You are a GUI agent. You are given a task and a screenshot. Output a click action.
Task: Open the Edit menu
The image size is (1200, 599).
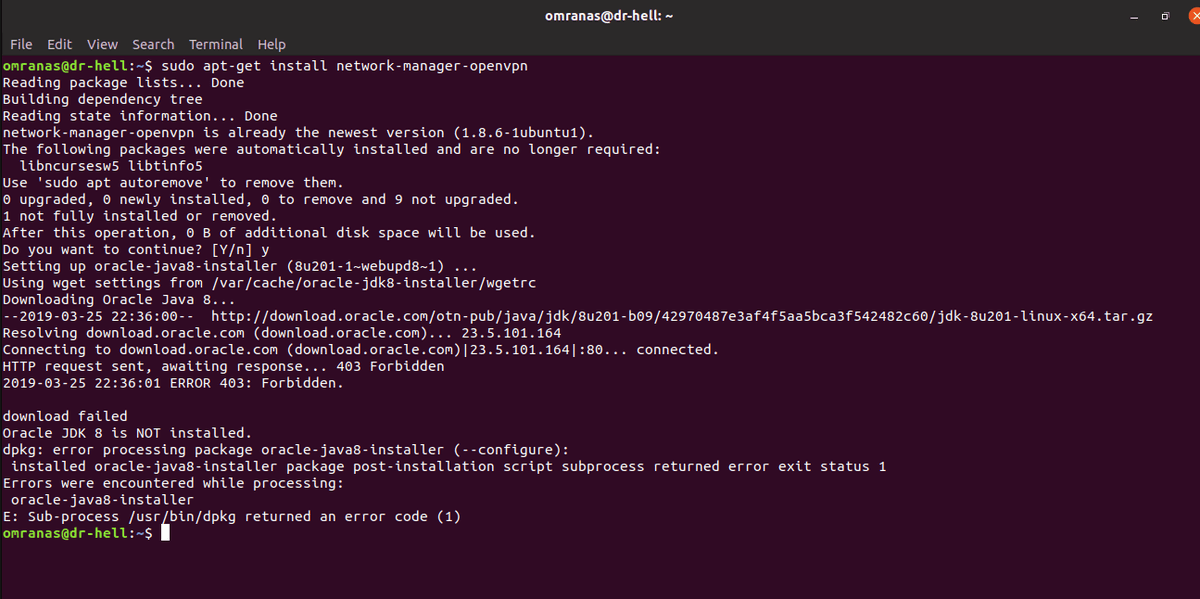tap(59, 44)
